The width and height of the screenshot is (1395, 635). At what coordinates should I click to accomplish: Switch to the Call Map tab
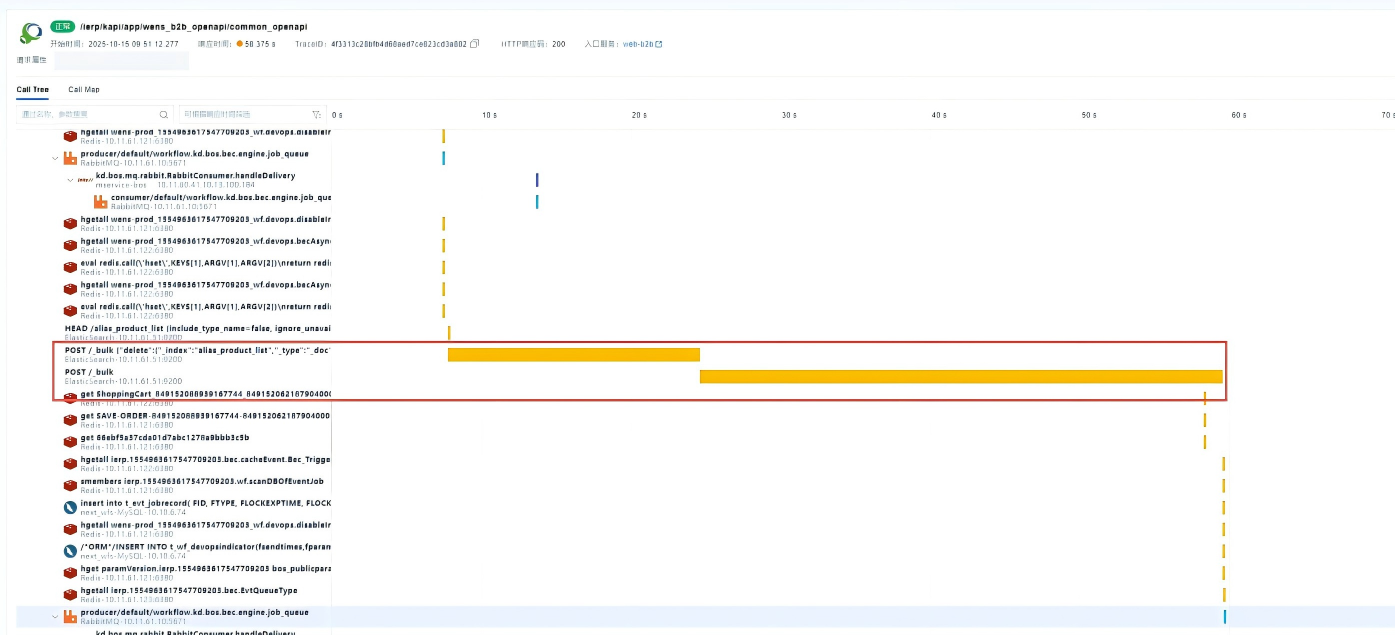pyautogui.click(x=84, y=90)
